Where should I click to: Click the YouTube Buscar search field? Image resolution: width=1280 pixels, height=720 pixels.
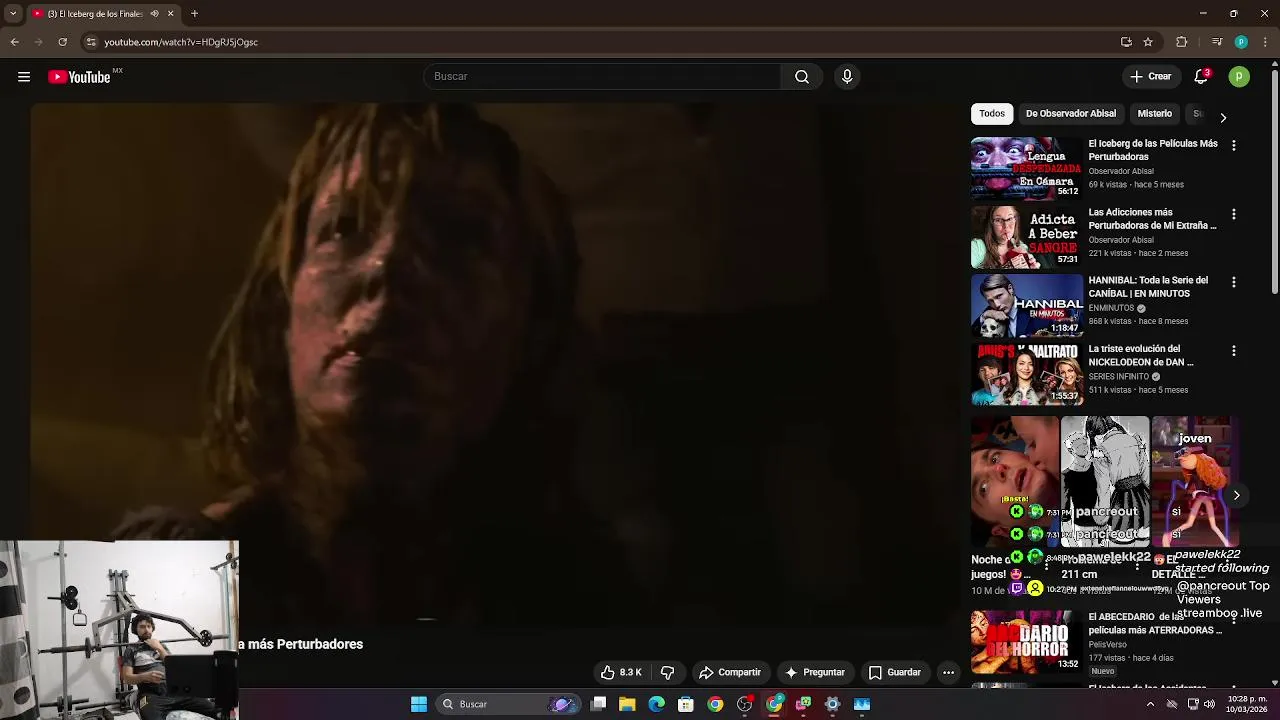pos(602,77)
